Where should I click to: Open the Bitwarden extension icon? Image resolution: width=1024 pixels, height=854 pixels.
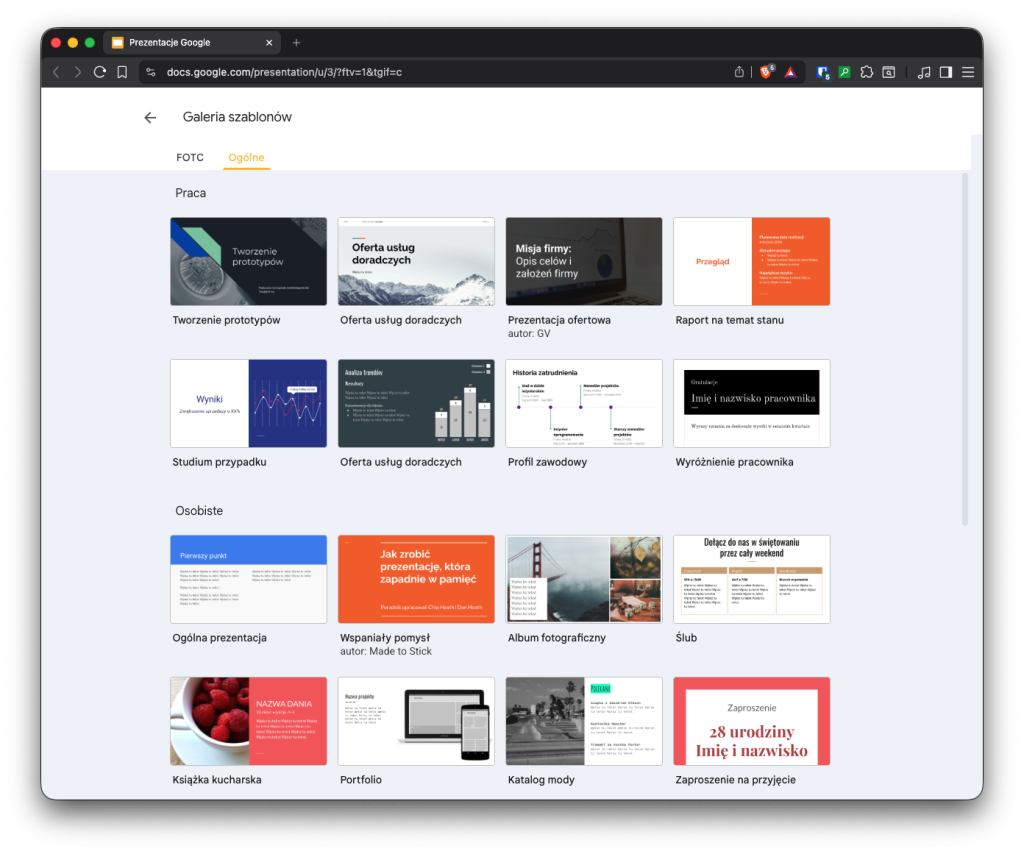pyautogui.click(x=823, y=72)
